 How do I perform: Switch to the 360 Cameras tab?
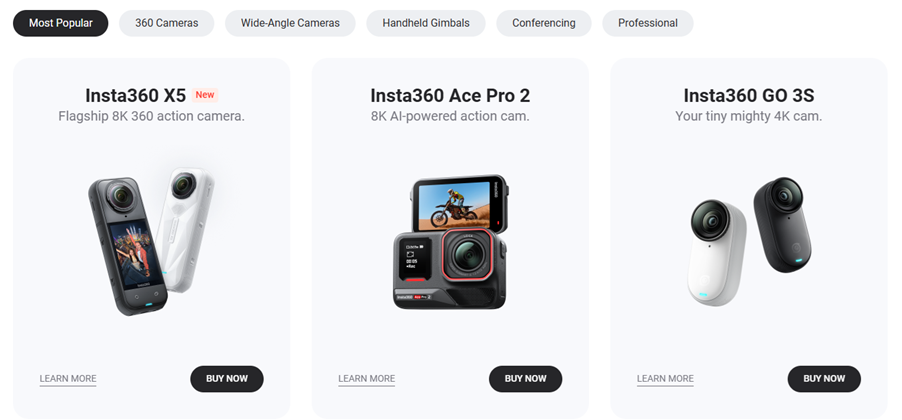[166, 23]
